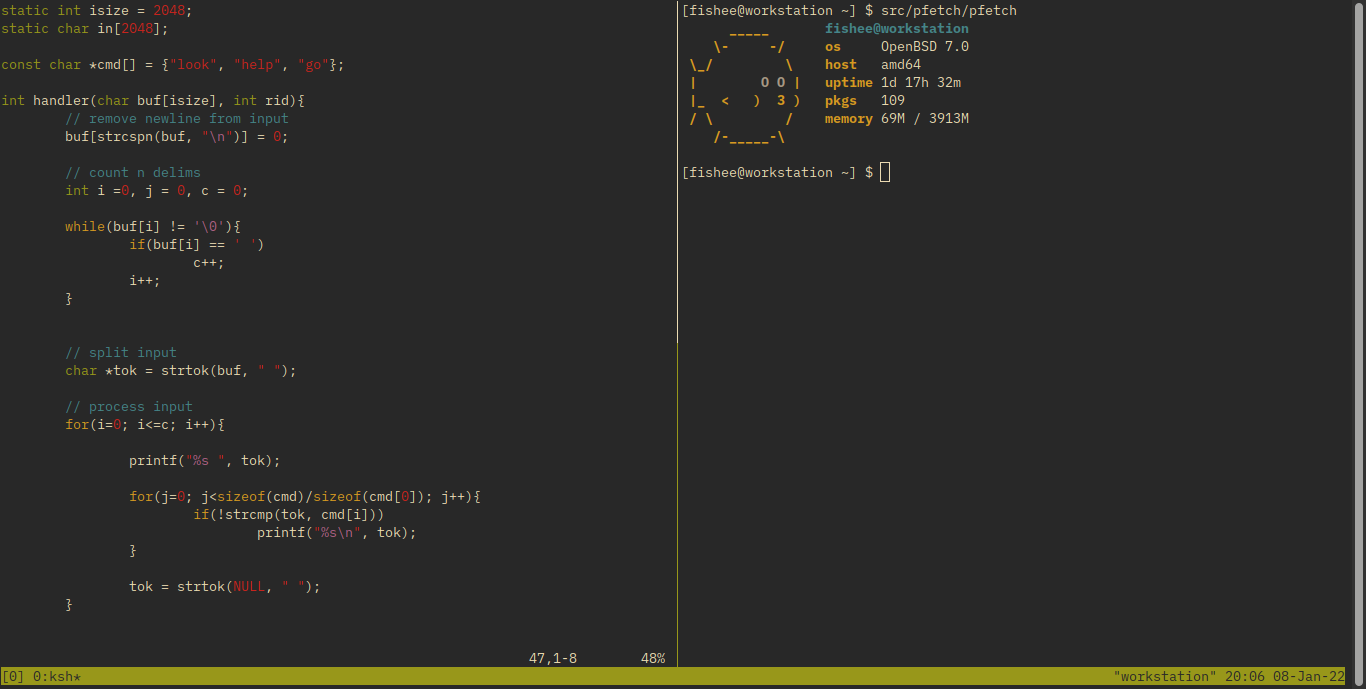1366x689 pixels.
Task: Select the 0:ksh tmux window tab
Action: click(x=57, y=677)
